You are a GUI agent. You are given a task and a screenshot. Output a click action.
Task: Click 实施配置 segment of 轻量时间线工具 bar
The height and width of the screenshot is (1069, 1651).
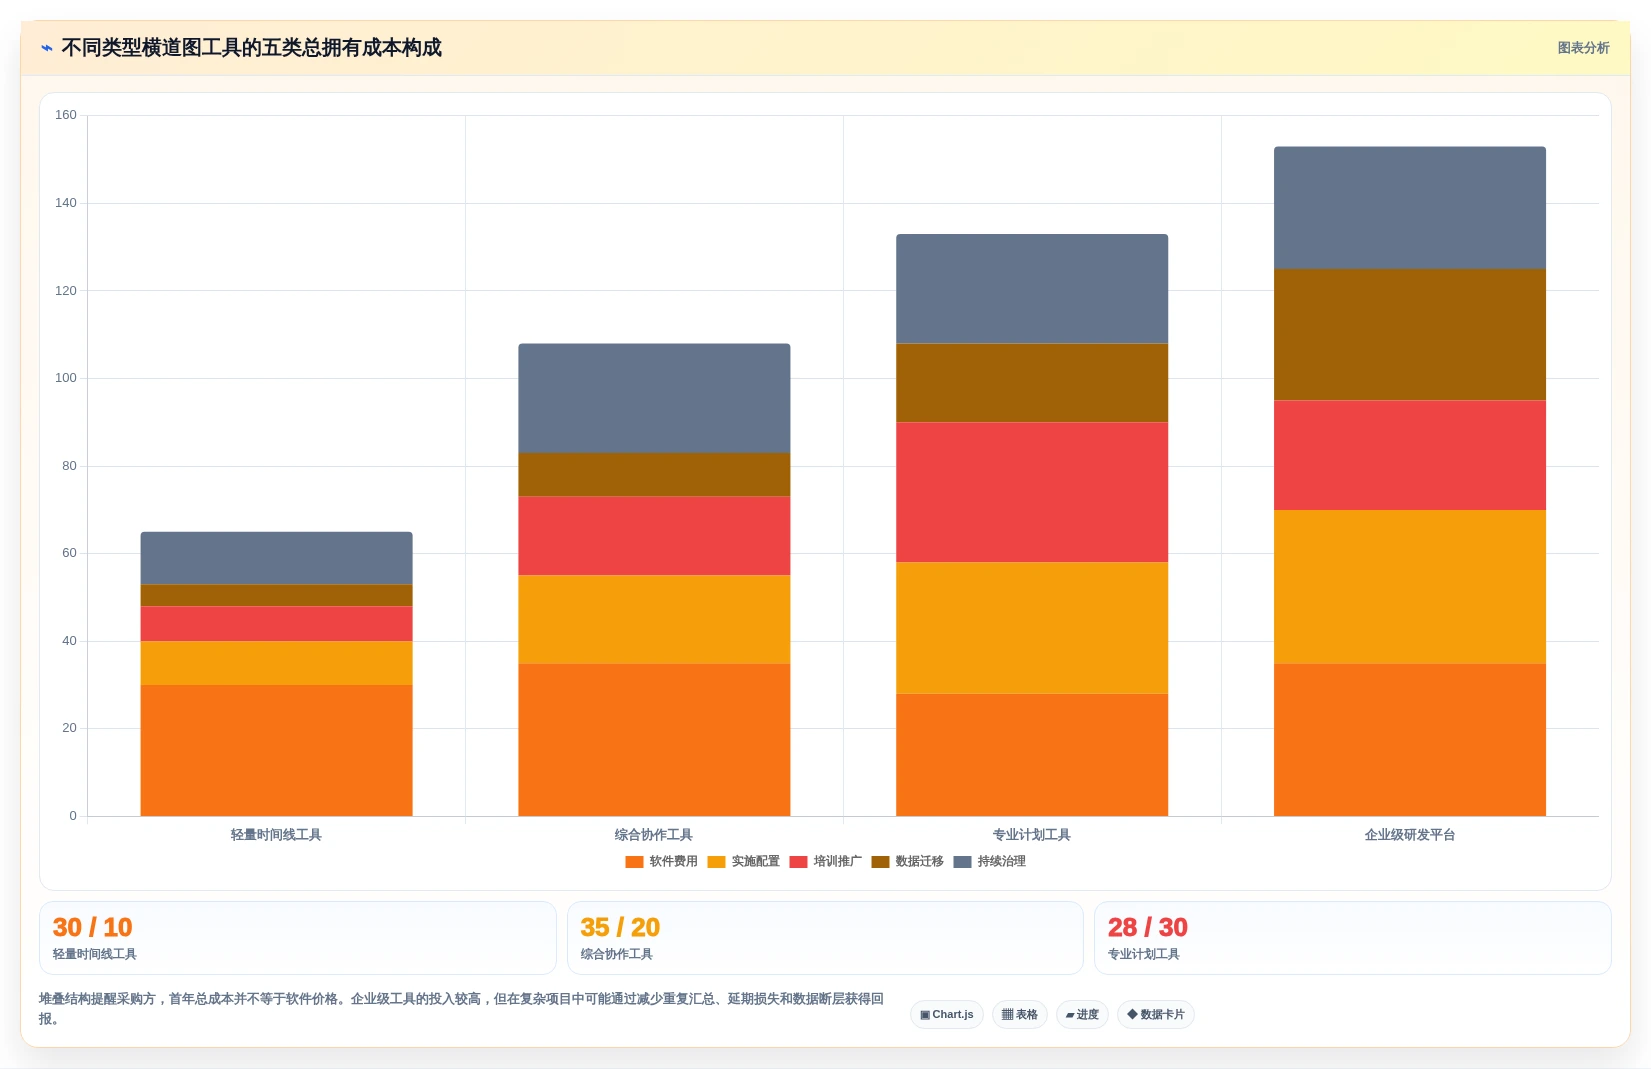tap(276, 663)
